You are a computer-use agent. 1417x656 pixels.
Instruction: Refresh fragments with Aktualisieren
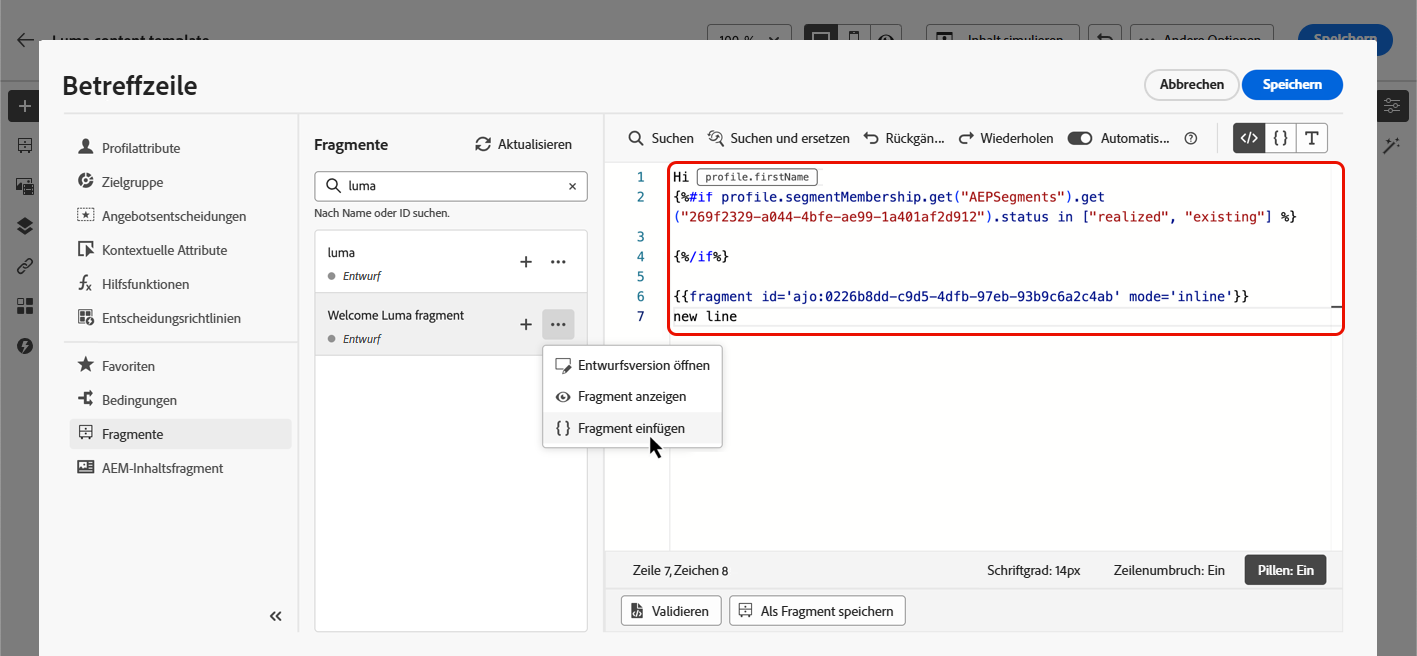[x=523, y=144]
